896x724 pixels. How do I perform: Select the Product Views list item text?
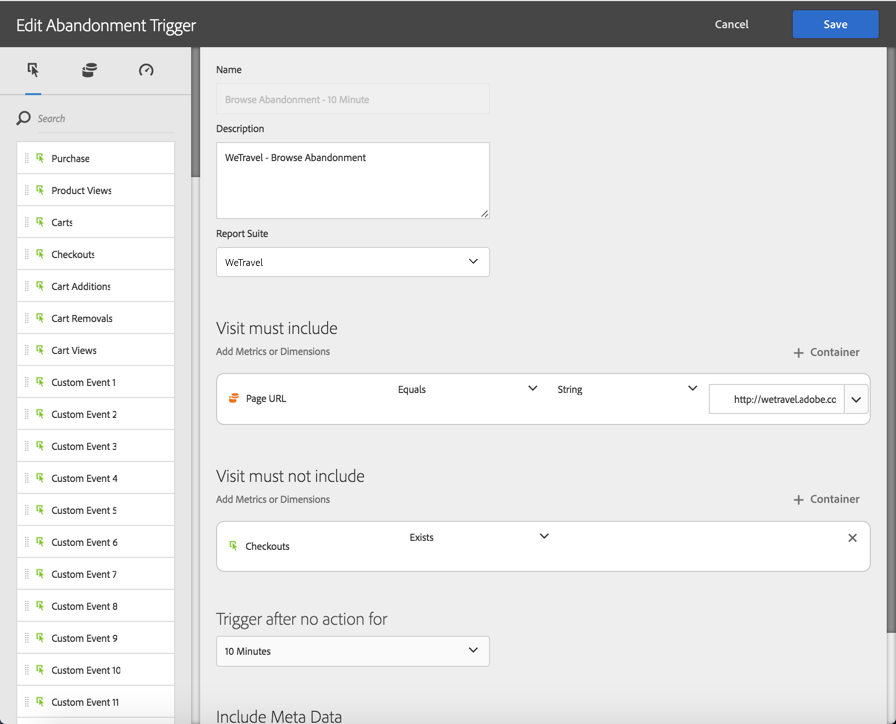point(82,190)
